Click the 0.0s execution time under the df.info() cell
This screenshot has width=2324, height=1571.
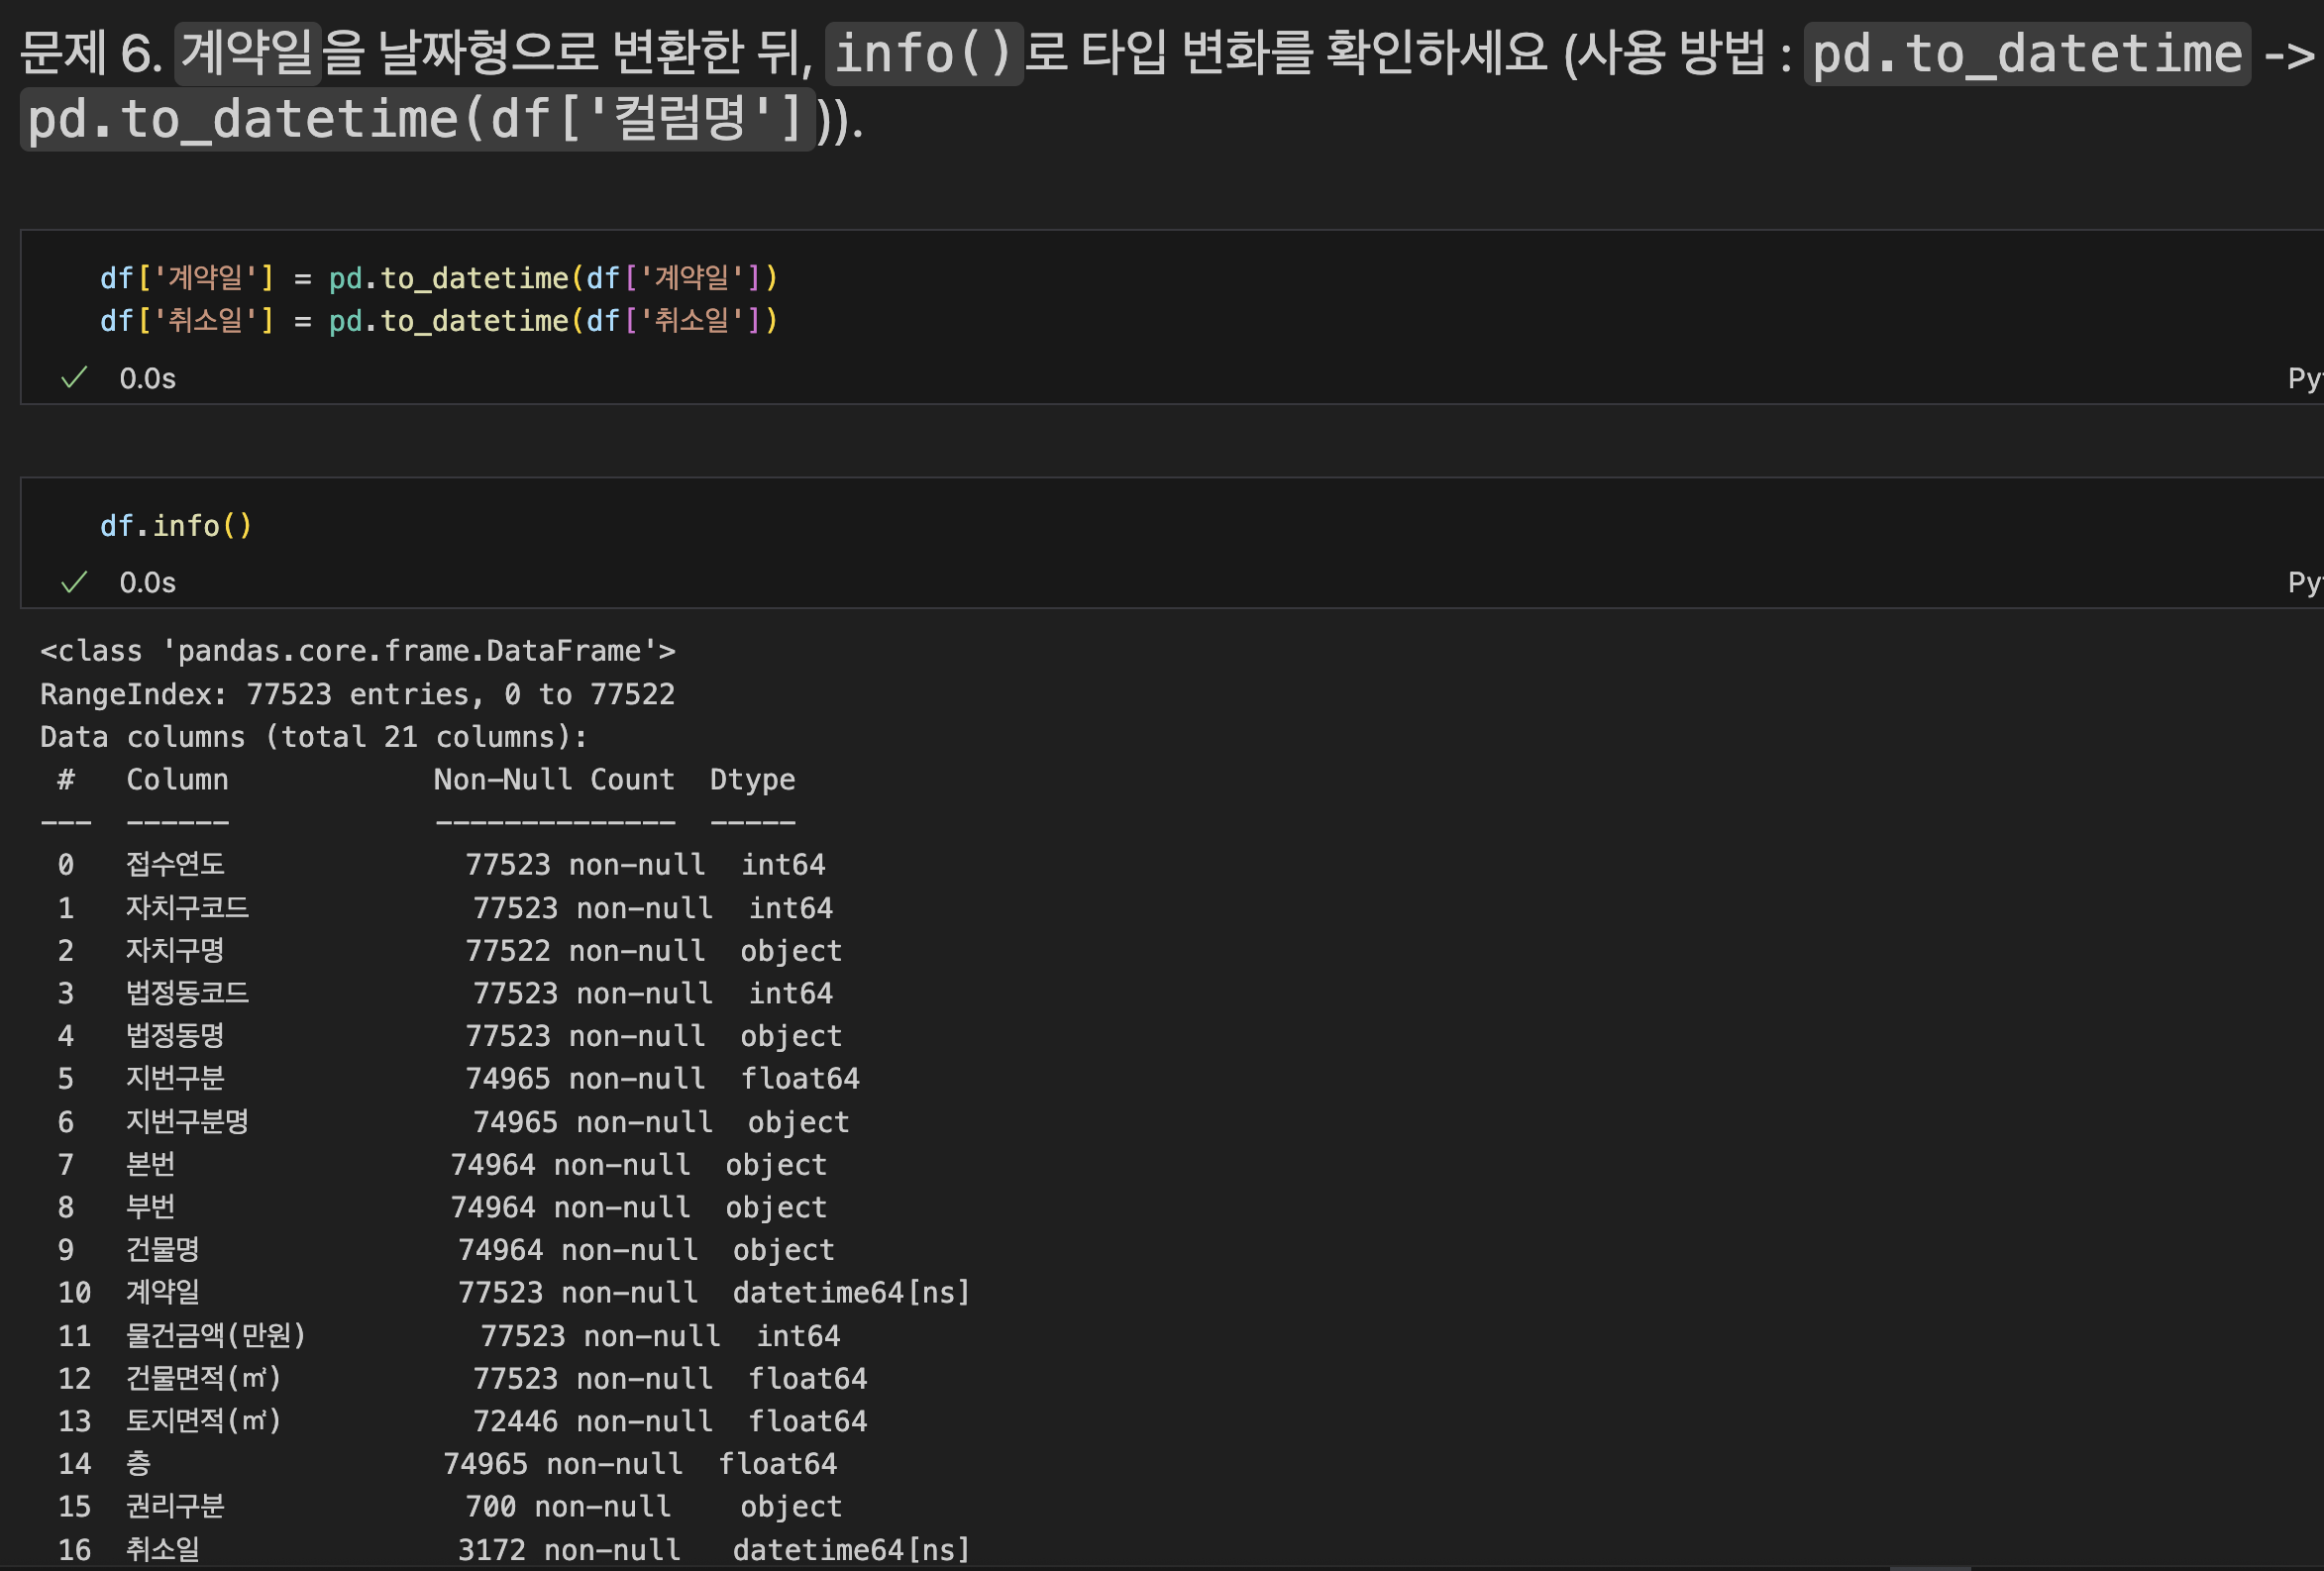147,582
